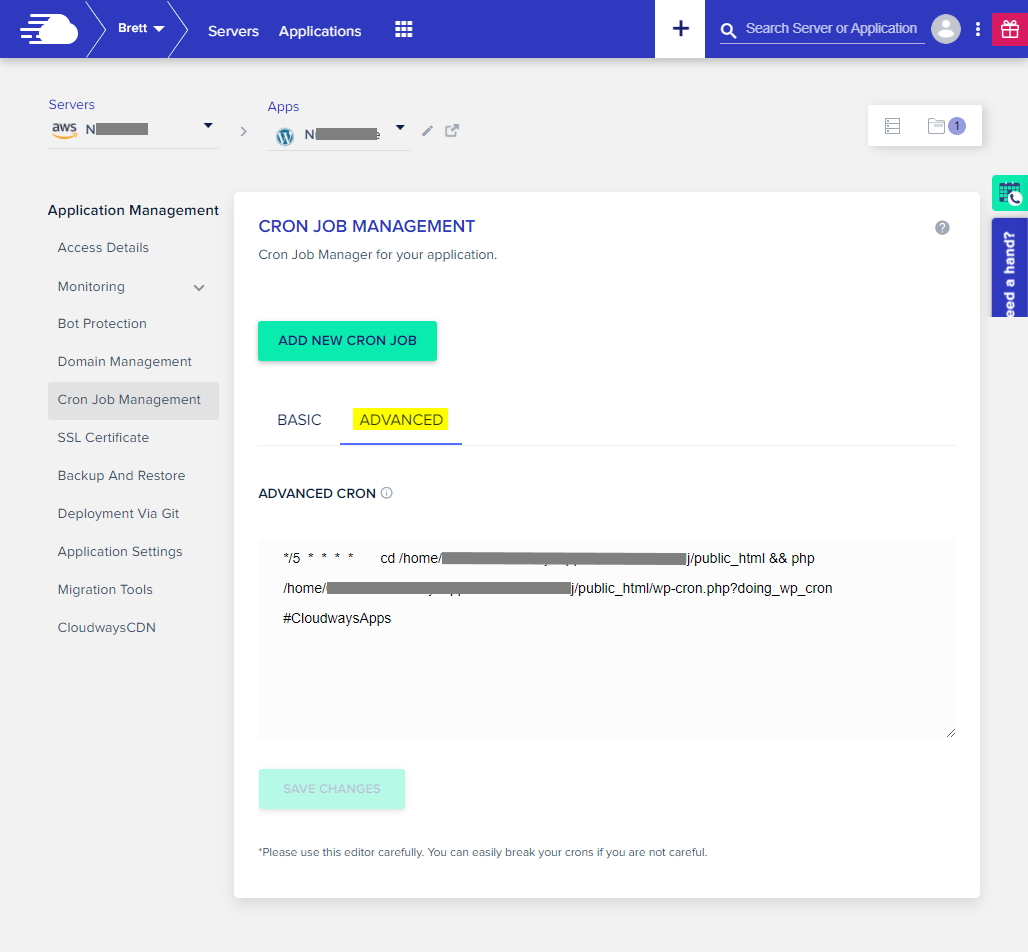Switch to the BASIC tab

(x=299, y=420)
